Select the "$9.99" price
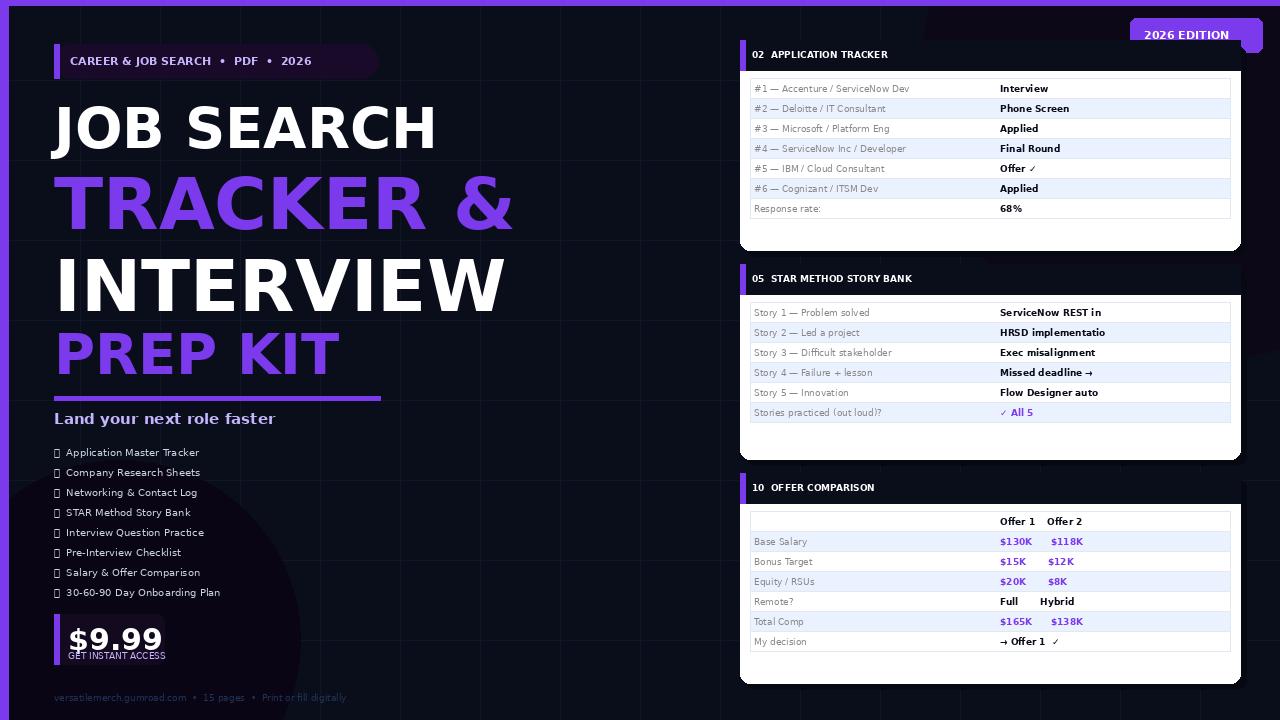Image resolution: width=1280 pixels, height=720 pixels. 115,639
